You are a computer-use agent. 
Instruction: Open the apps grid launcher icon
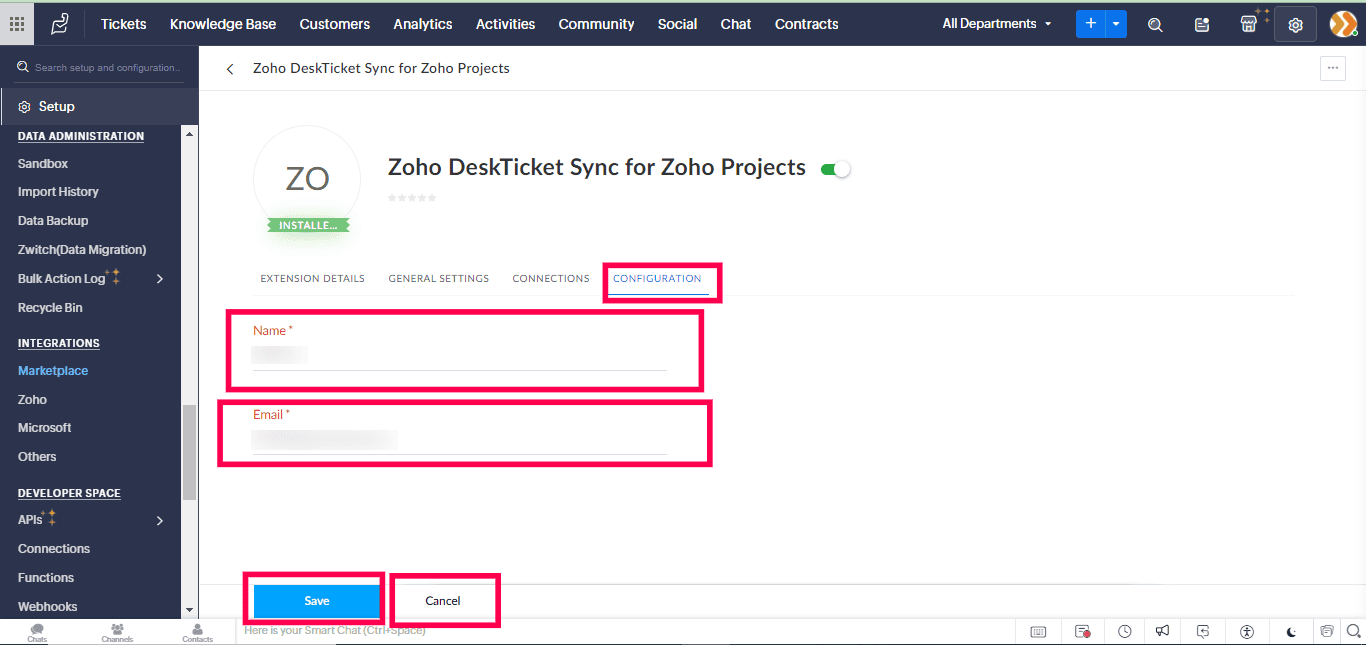17,24
